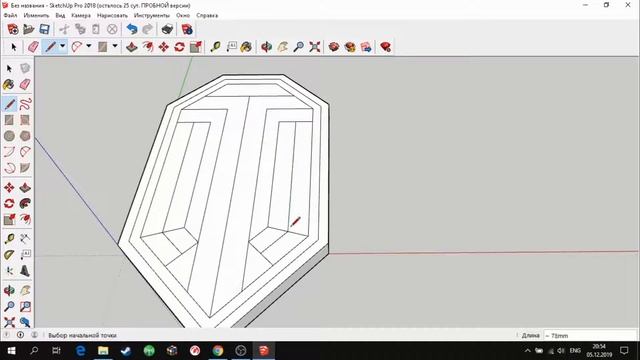The width and height of the screenshot is (640, 360).
Task: Select the Circle tool
Action: 9,136
